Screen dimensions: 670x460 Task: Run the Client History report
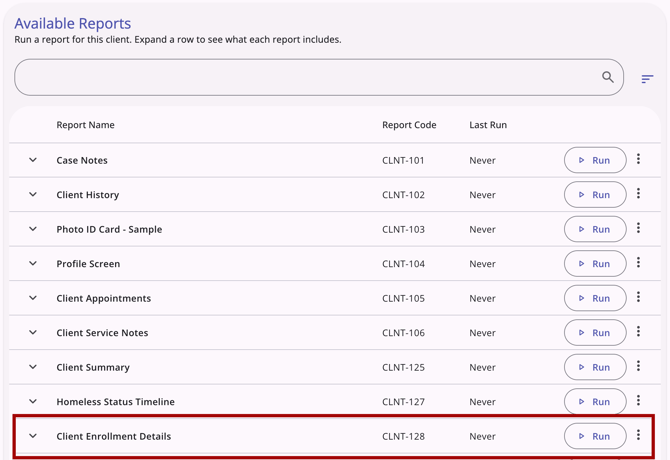click(x=595, y=195)
